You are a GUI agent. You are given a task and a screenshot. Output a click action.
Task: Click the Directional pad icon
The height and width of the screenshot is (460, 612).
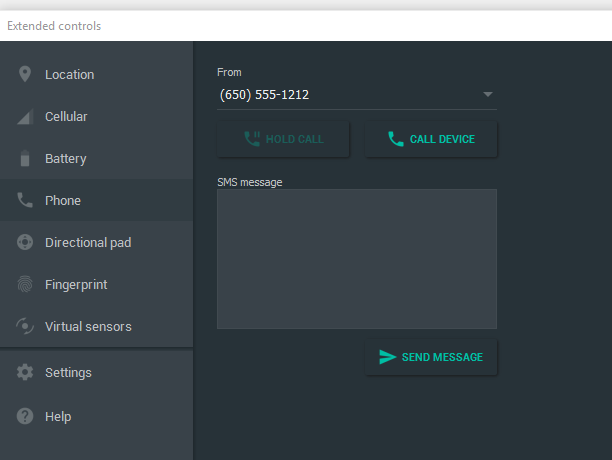point(25,242)
